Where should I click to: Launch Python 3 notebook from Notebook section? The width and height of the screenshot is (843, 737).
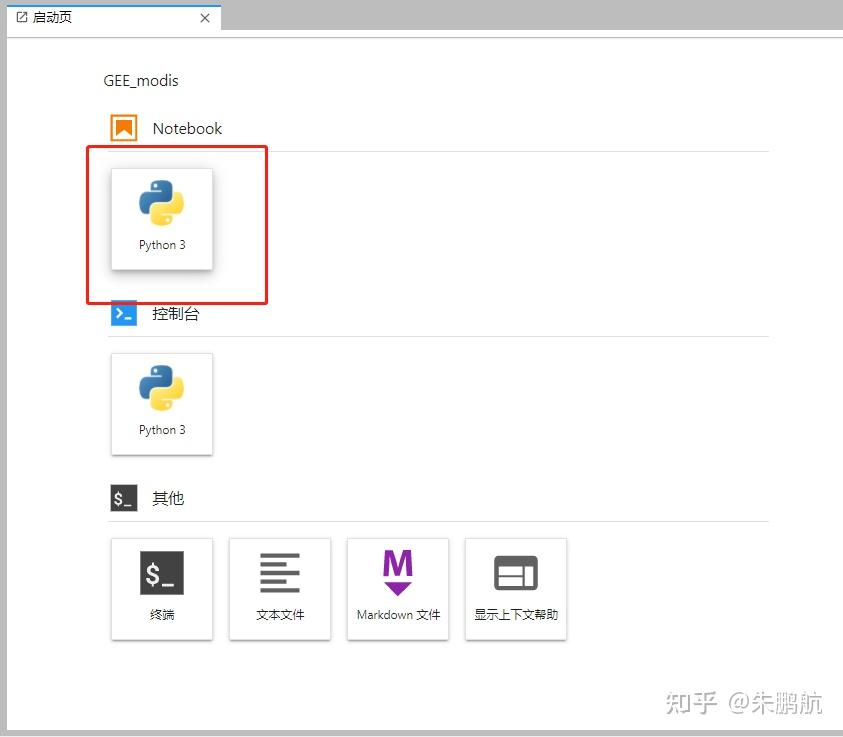tap(162, 219)
